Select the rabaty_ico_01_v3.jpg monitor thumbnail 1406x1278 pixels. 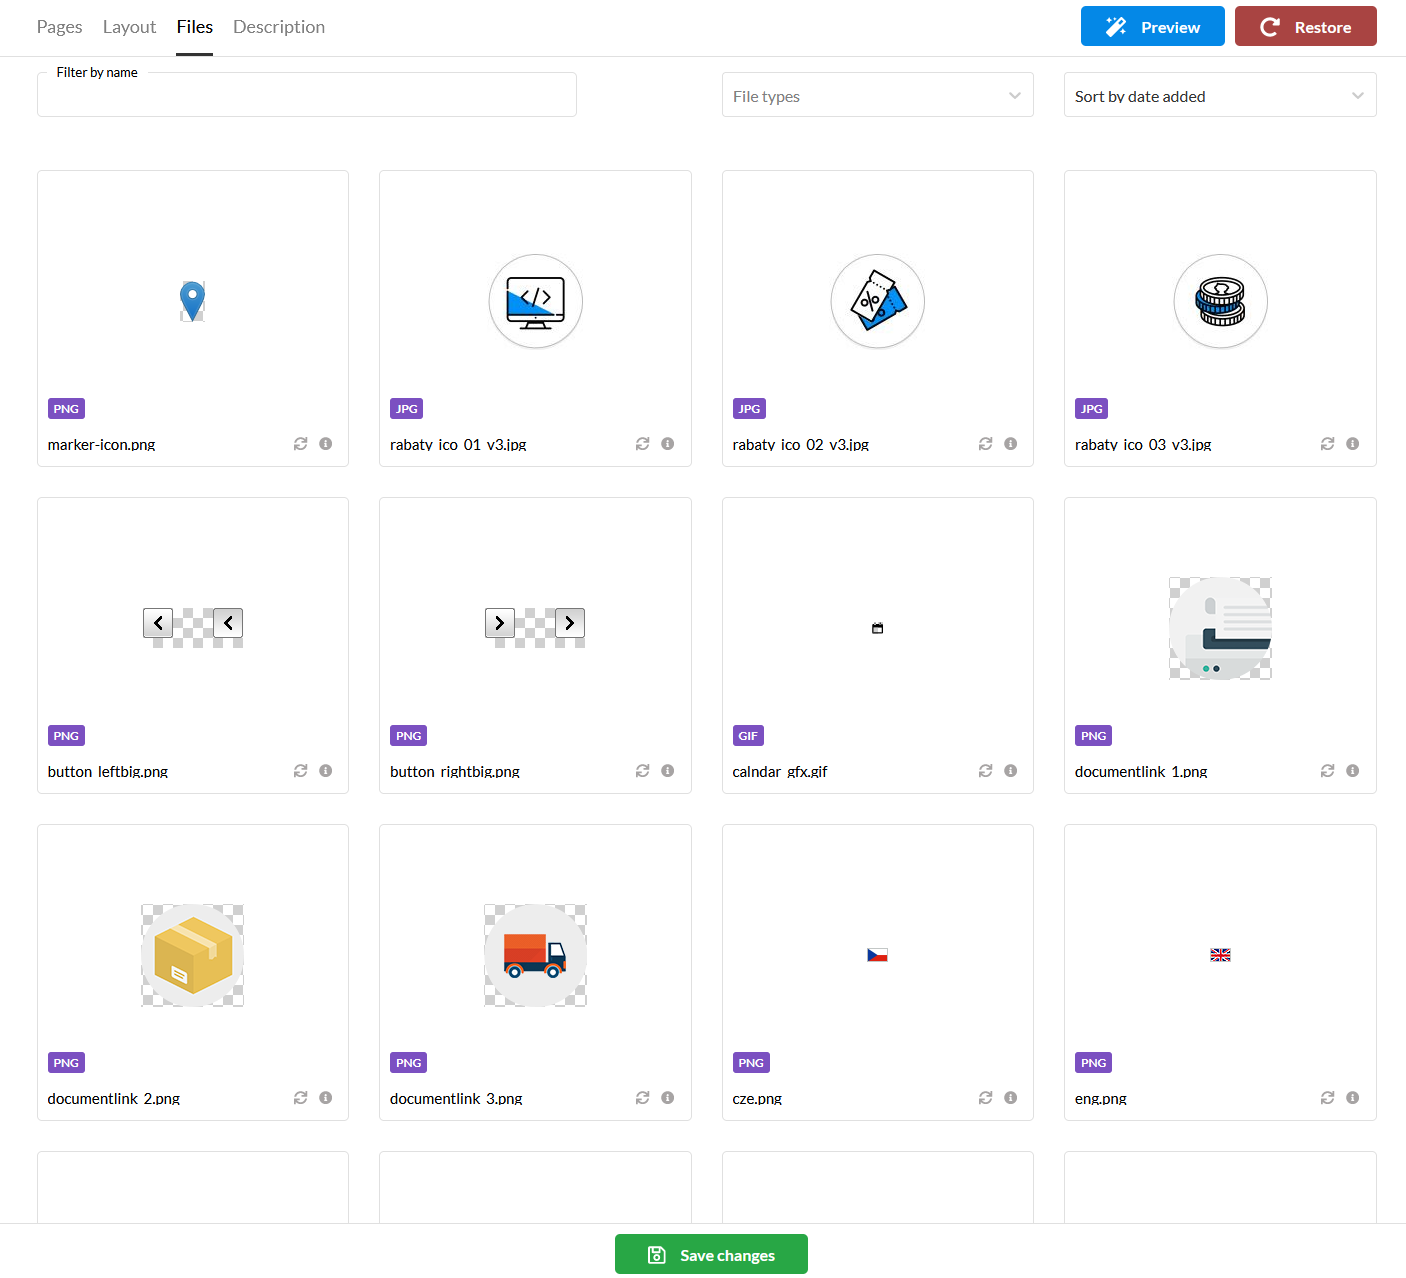(535, 301)
